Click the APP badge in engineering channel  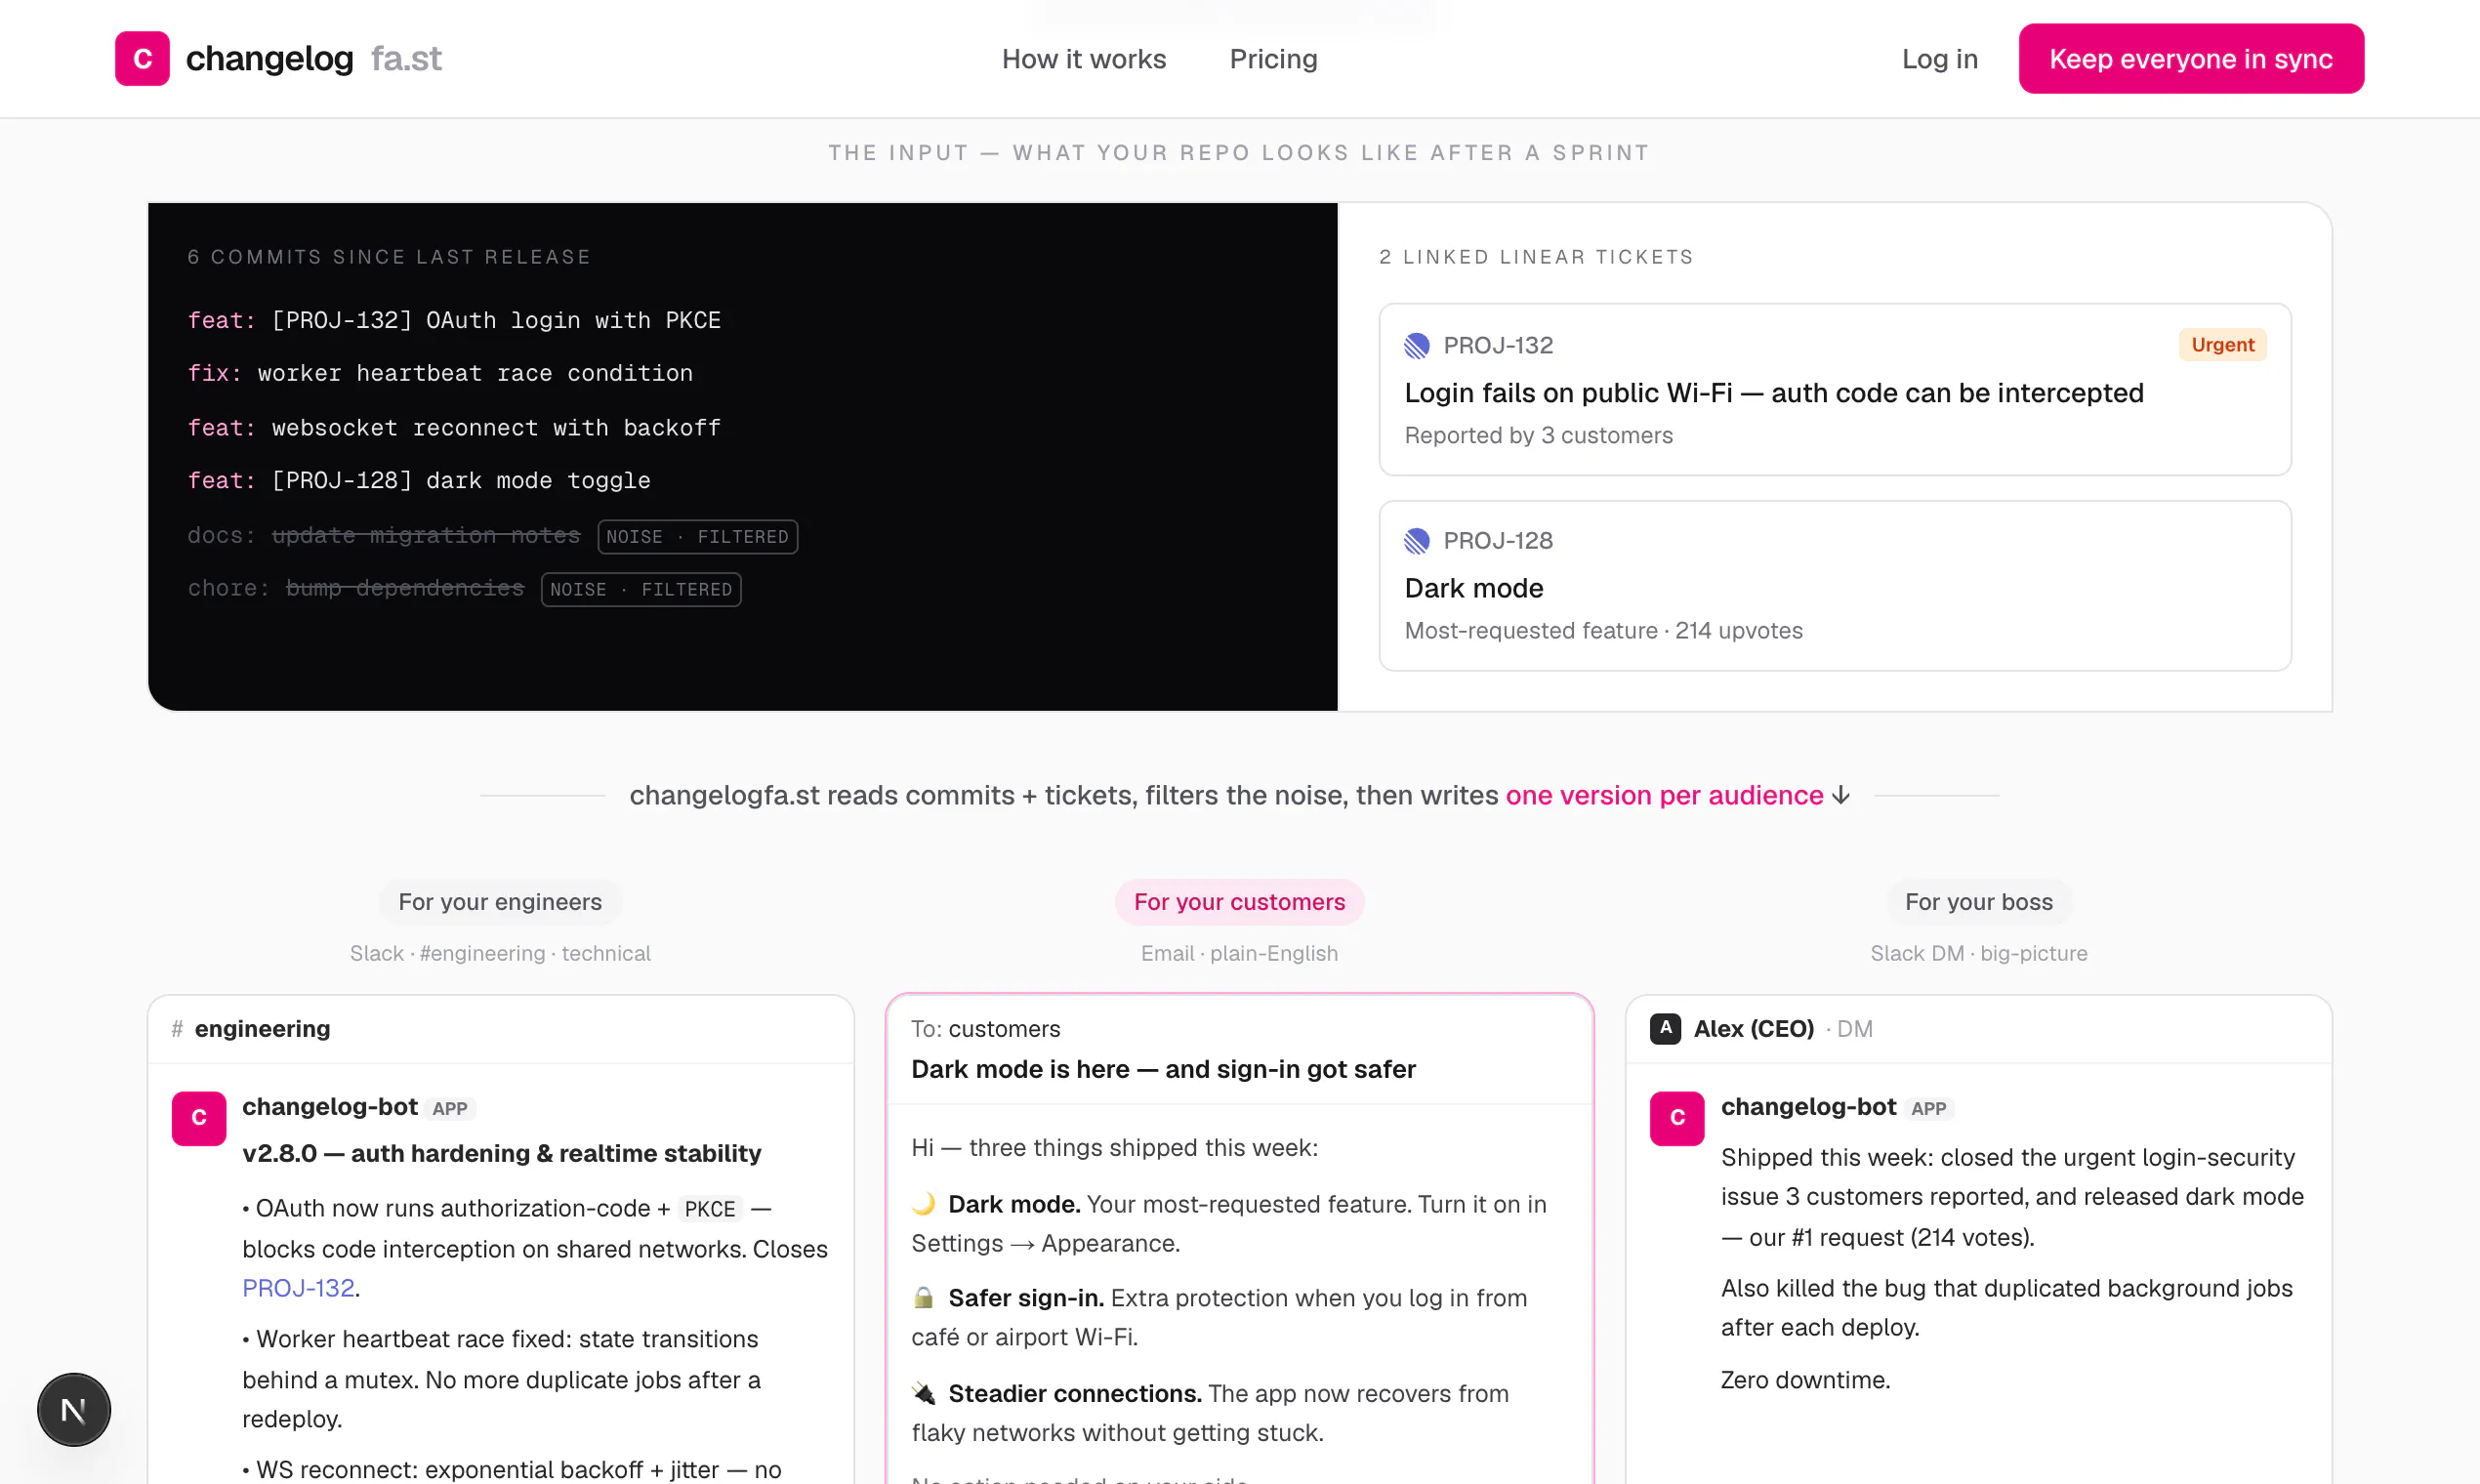(449, 1109)
